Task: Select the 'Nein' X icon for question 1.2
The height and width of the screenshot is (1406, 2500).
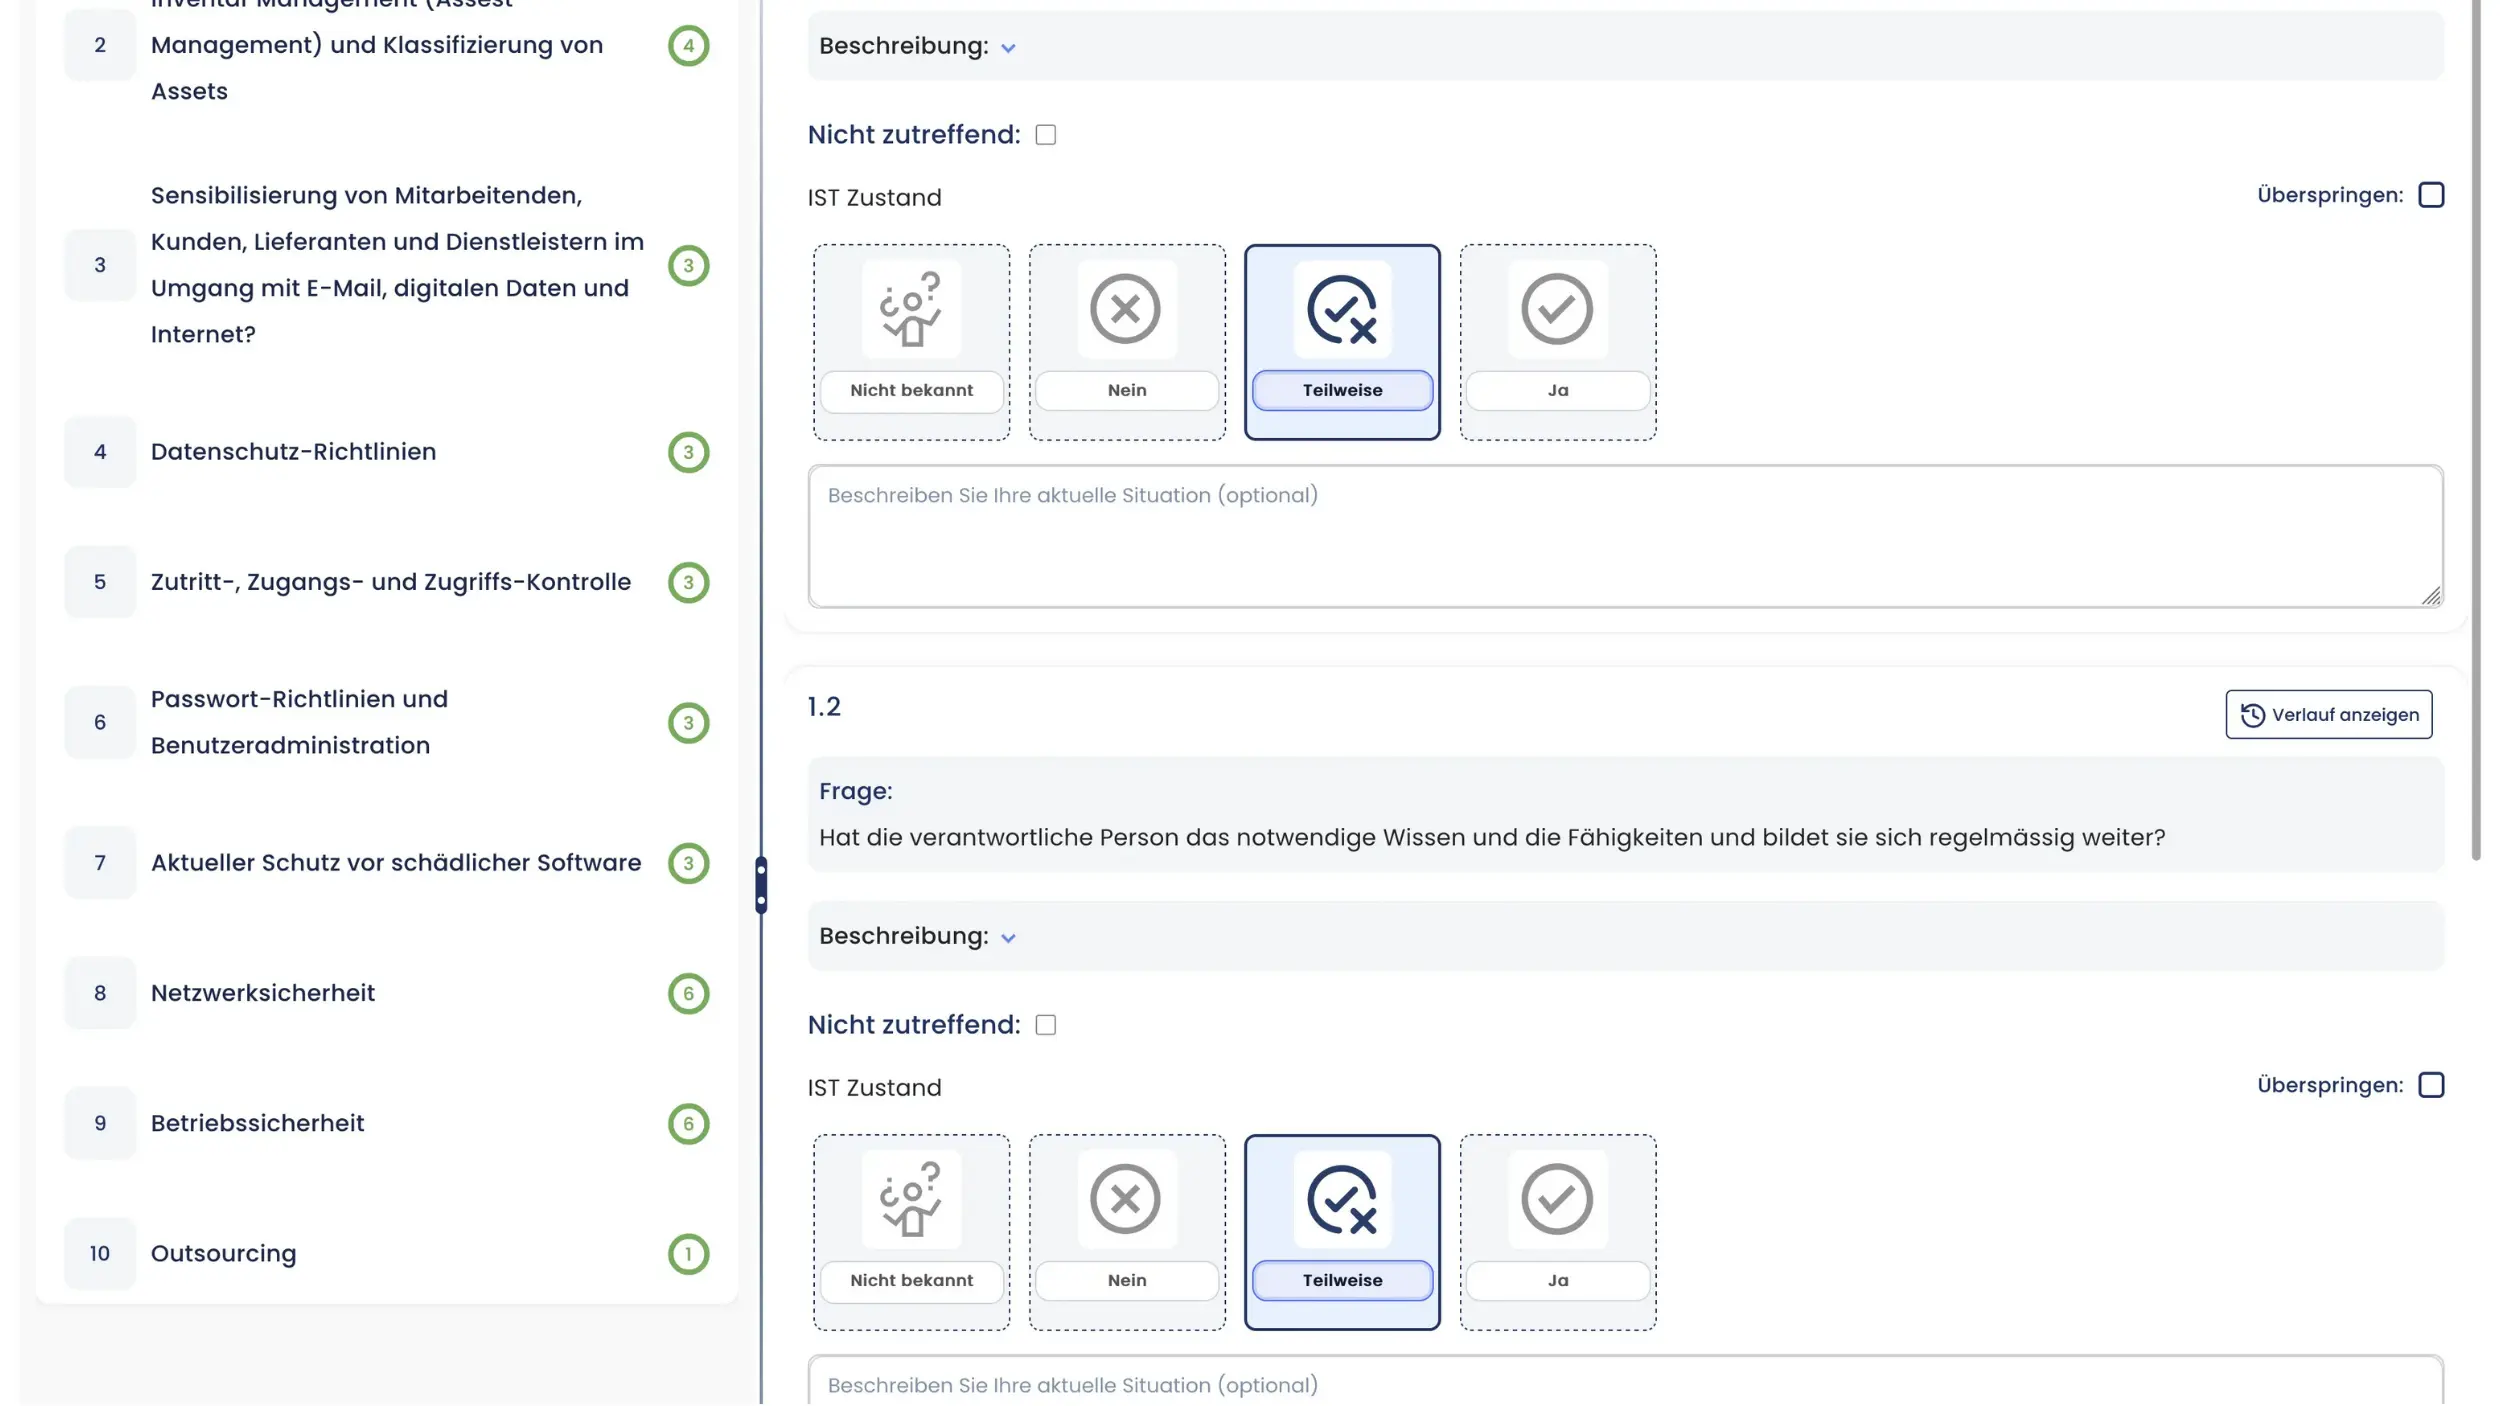Action: [x=1126, y=1199]
